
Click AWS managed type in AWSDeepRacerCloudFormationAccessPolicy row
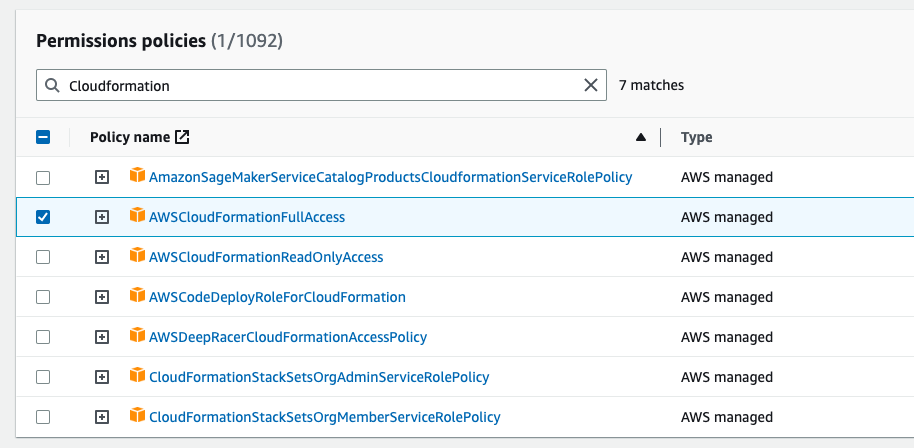[x=727, y=337]
